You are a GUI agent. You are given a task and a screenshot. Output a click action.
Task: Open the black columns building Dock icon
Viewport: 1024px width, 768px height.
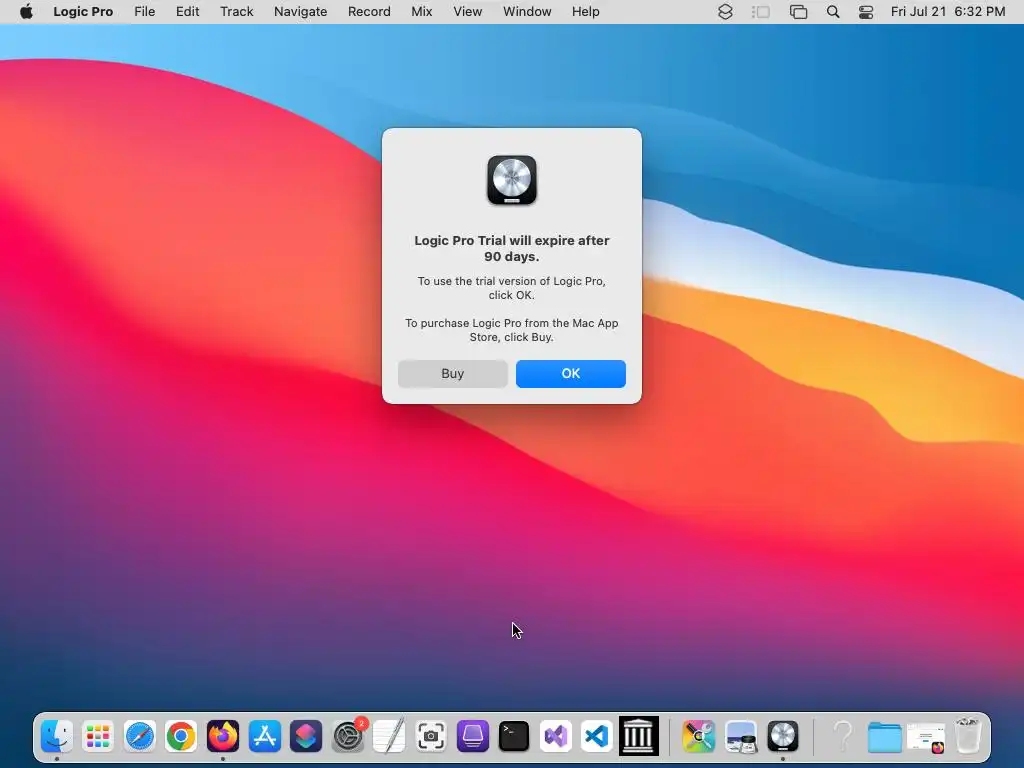point(639,736)
